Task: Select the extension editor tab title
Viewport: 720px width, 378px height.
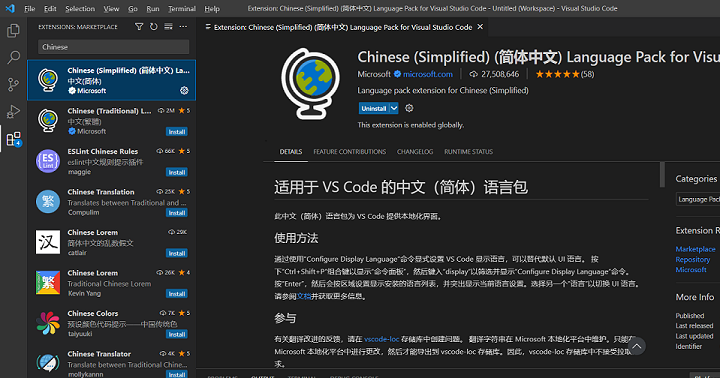Action: (x=343, y=27)
